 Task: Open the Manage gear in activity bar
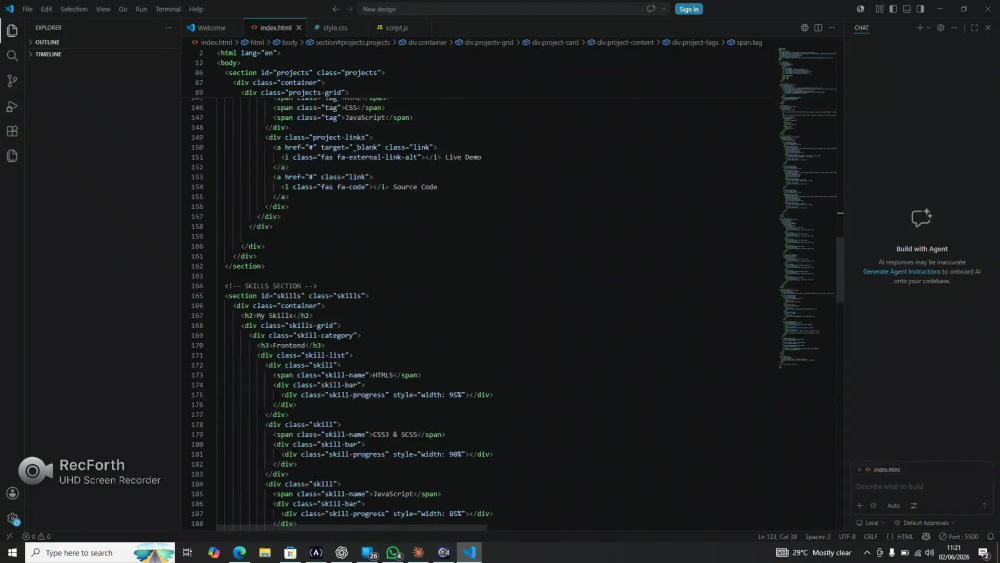click(12, 518)
